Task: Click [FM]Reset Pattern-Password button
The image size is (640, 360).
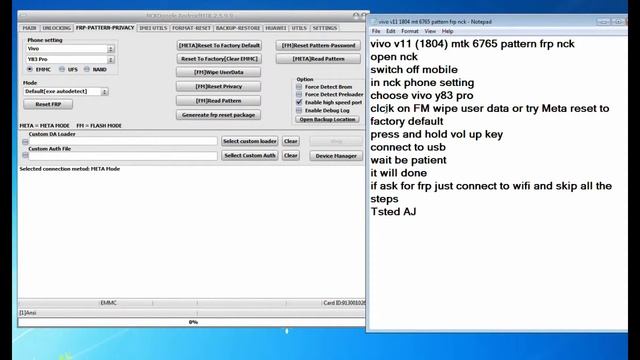Action: tap(318, 46)
